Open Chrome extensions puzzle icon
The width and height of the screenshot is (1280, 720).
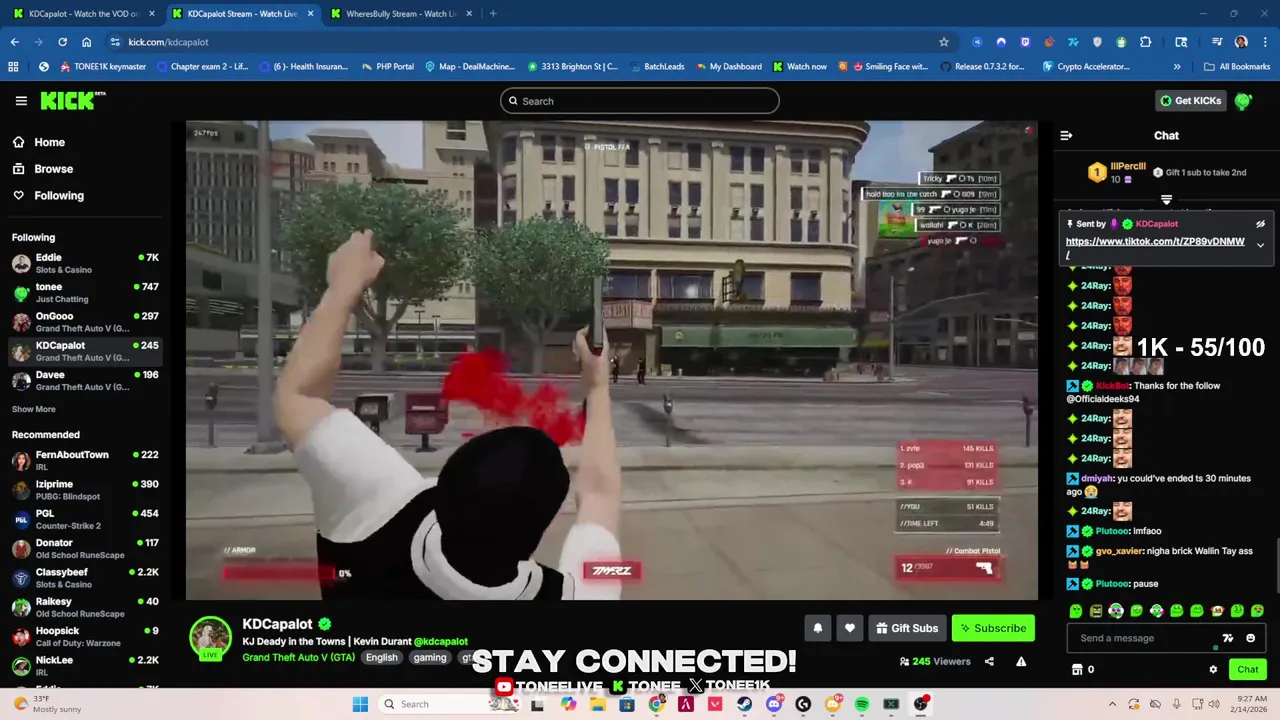(x=1145, y=42)
